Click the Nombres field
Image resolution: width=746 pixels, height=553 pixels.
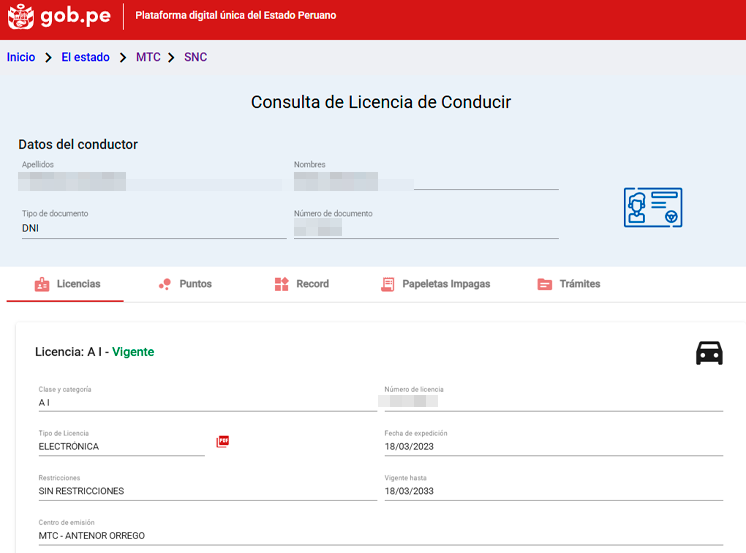pyautogui.click(x=426, y=181)
